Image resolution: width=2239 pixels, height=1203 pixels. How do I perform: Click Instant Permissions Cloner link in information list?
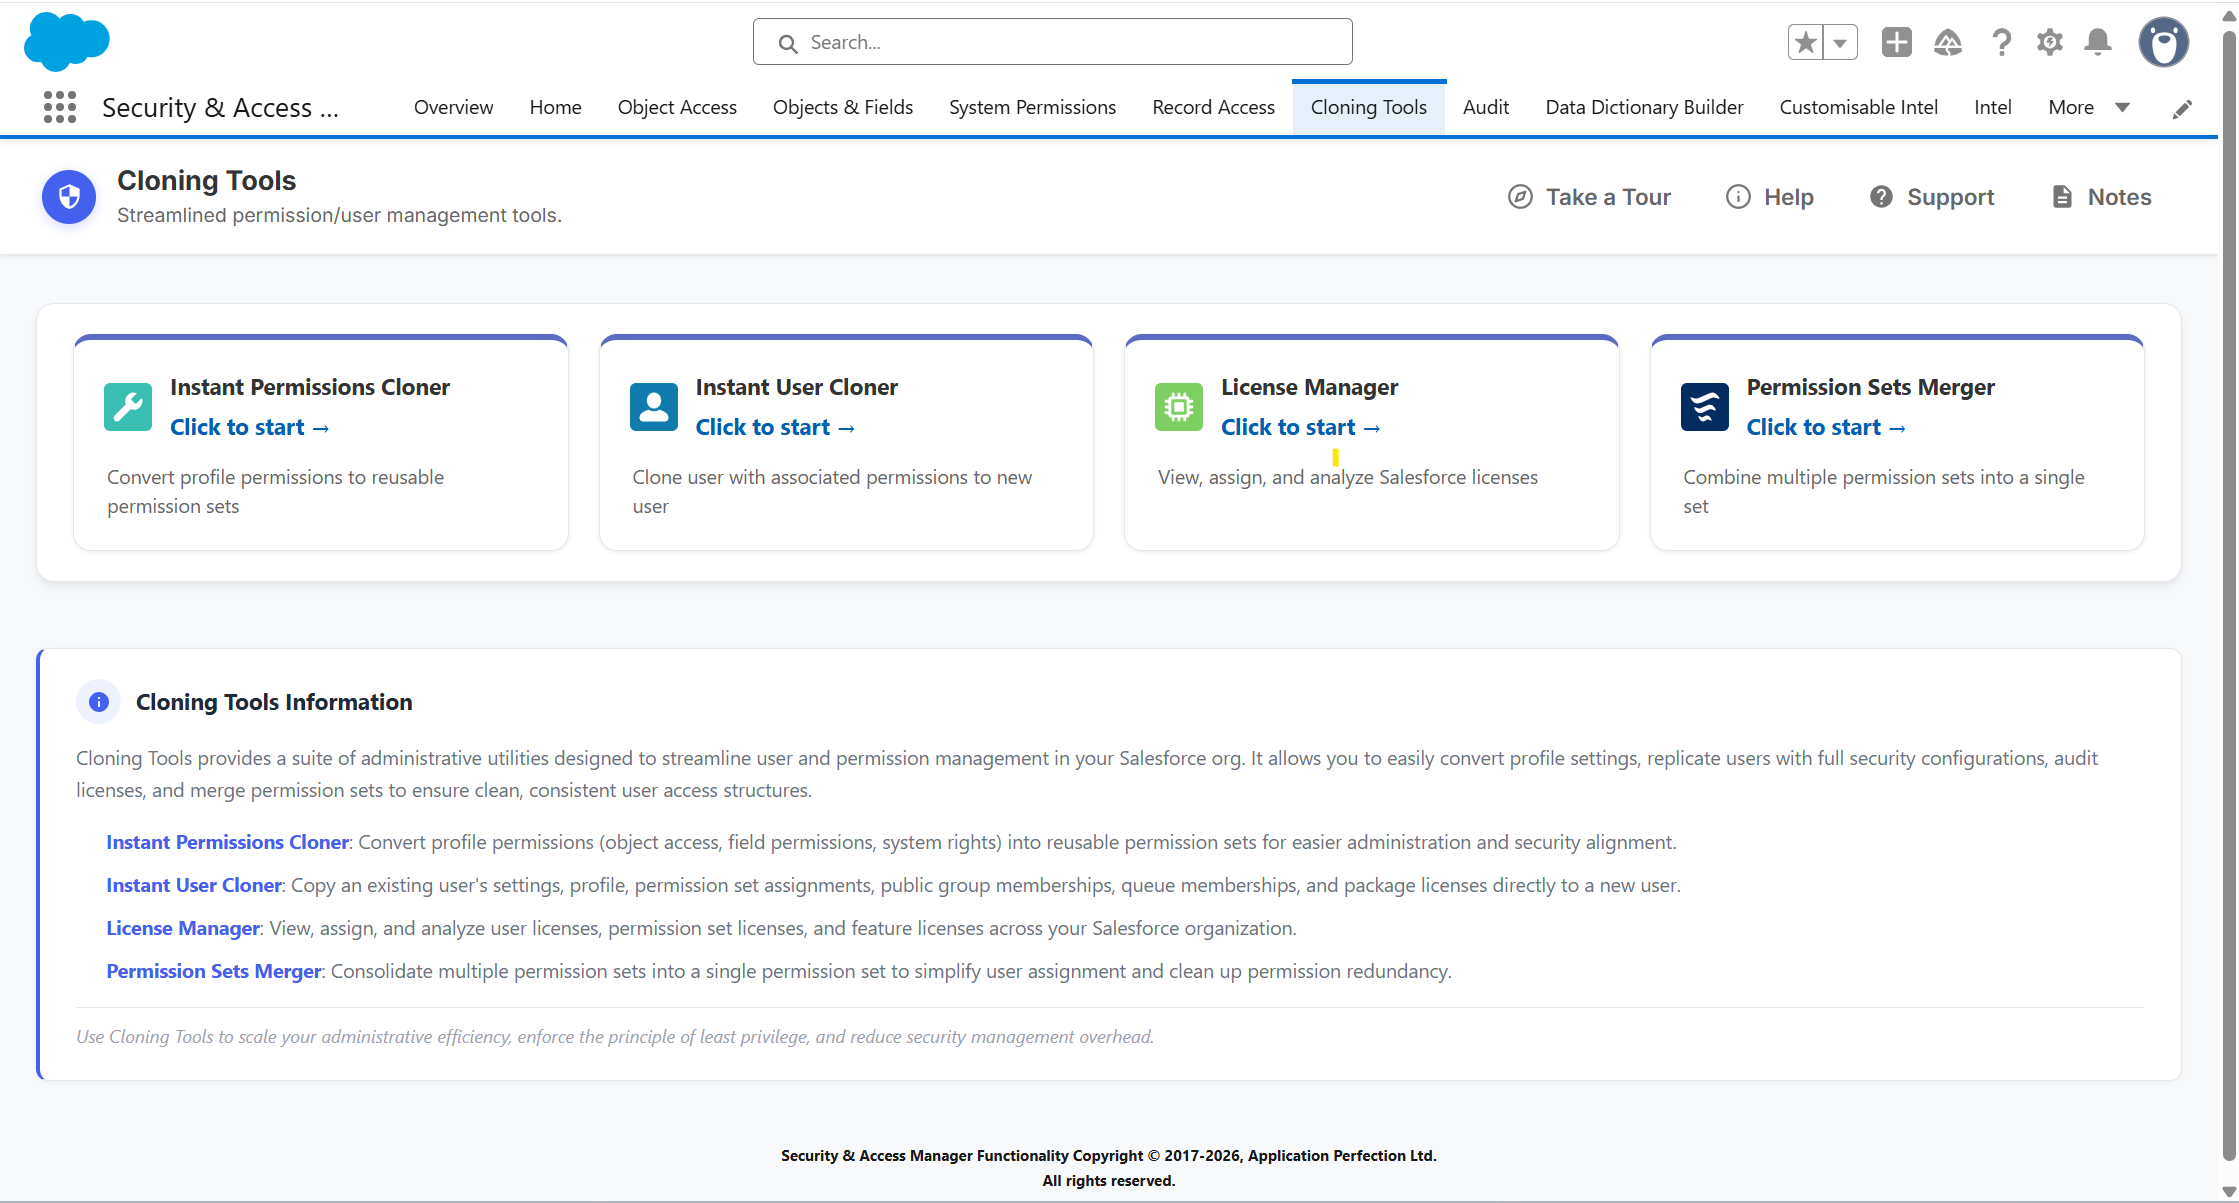tap(227, 842)
